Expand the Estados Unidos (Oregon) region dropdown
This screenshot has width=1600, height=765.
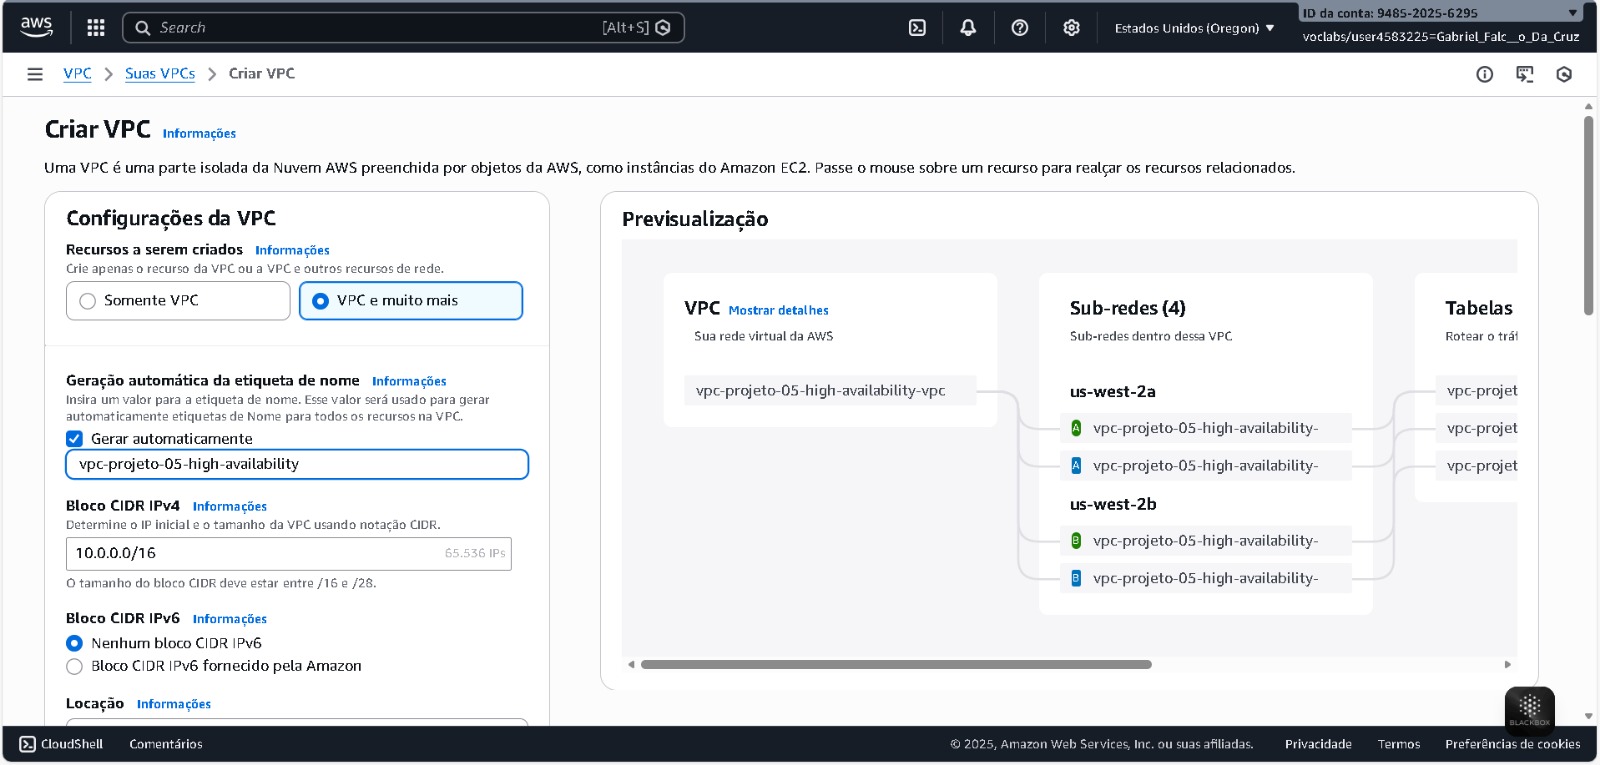point(1194,28)
